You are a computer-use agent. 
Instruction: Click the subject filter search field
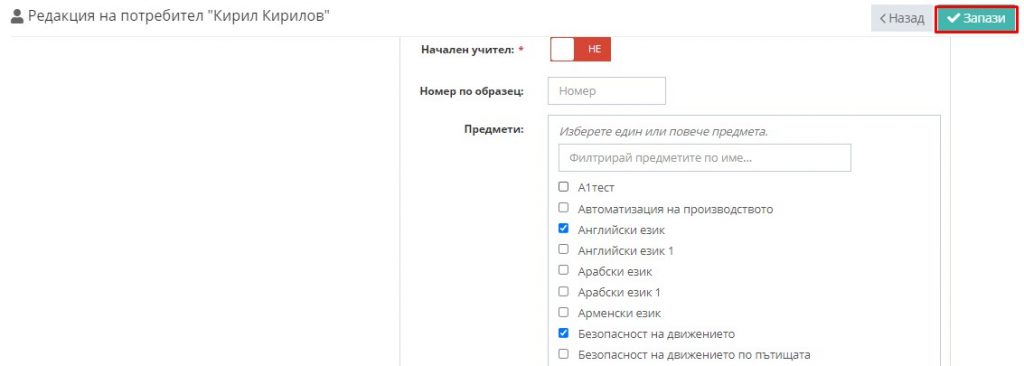[x=705, y=158]
